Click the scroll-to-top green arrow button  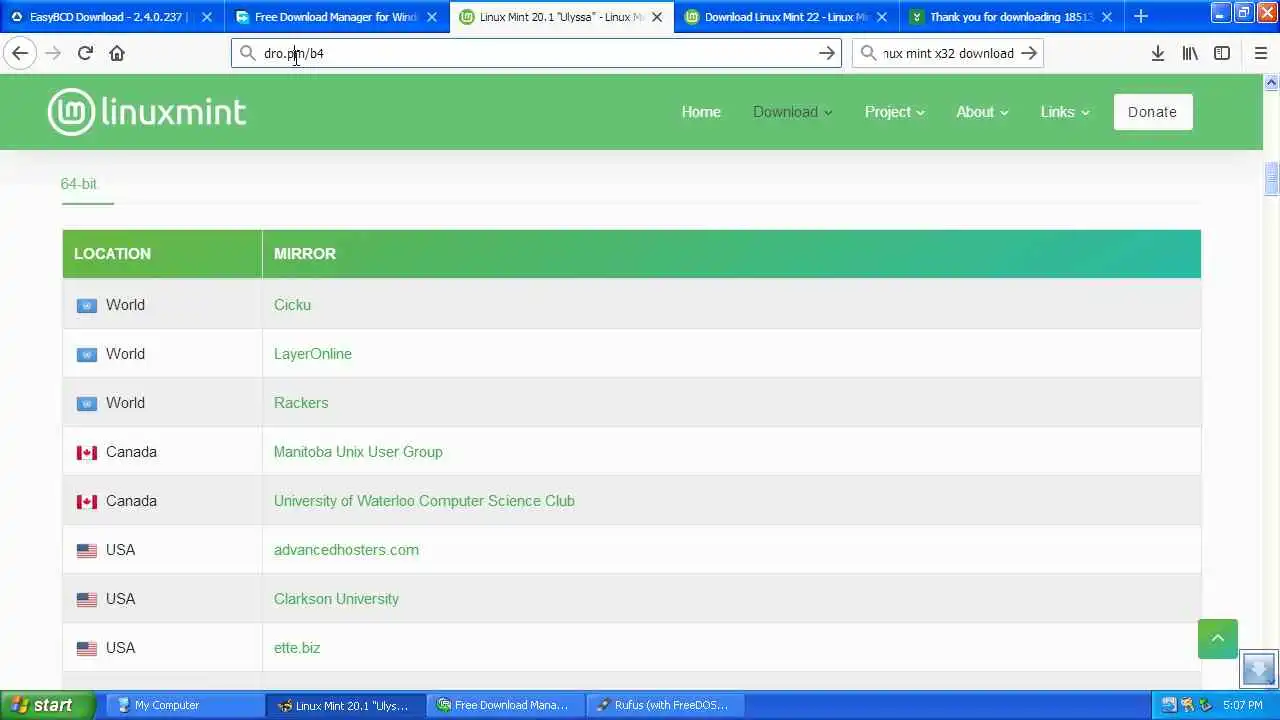click(1217, 639)
